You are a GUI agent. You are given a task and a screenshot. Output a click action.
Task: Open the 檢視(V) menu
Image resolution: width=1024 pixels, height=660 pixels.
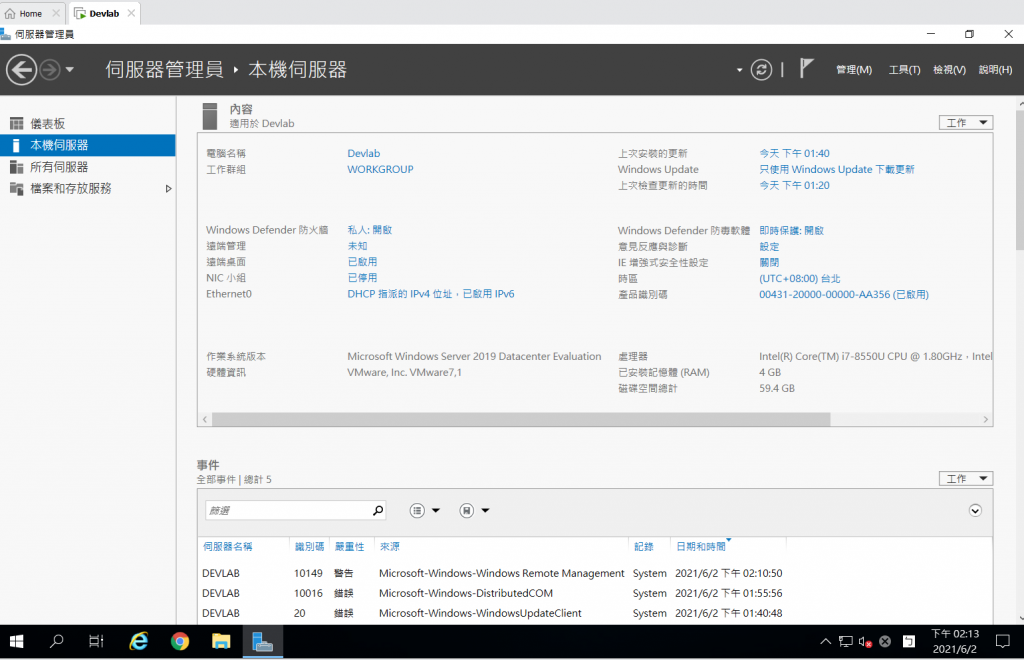click(949, 69)
